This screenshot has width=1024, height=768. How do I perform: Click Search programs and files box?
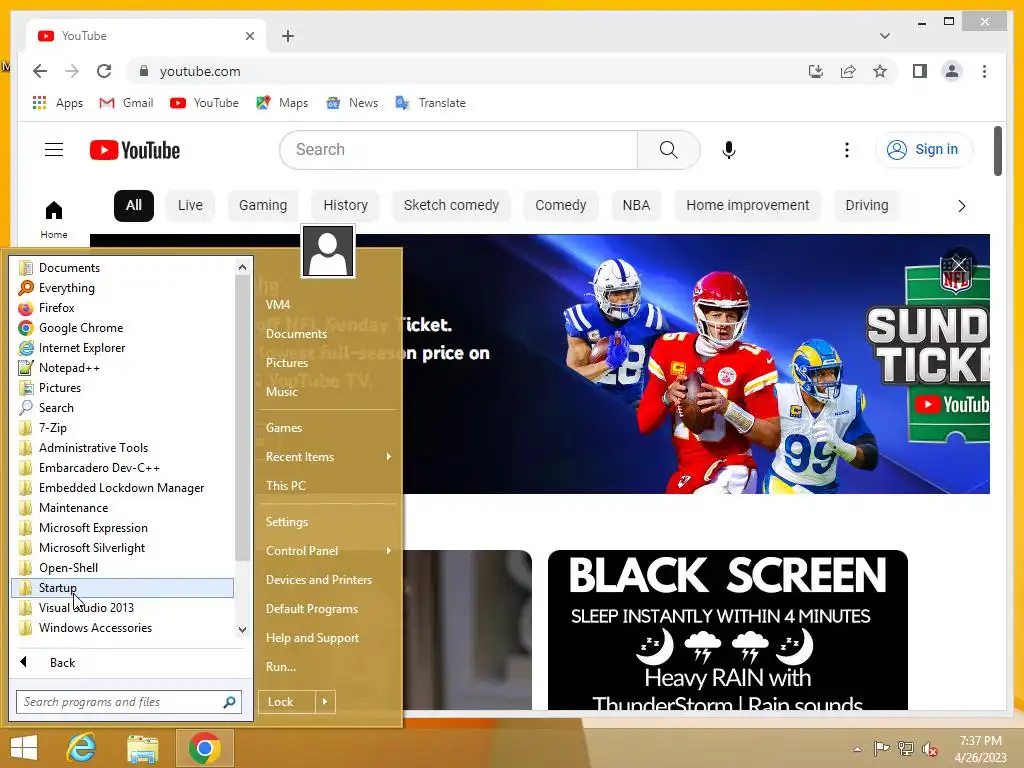tap(129, 702)
